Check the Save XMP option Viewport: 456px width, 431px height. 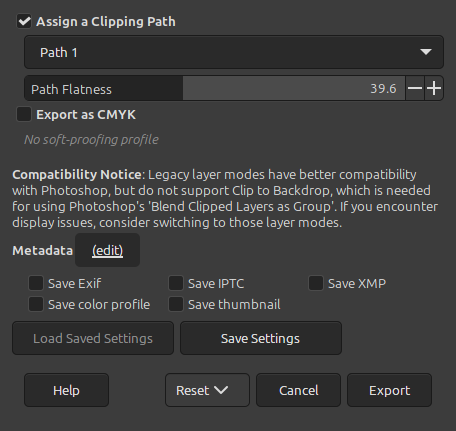point(316,283)
